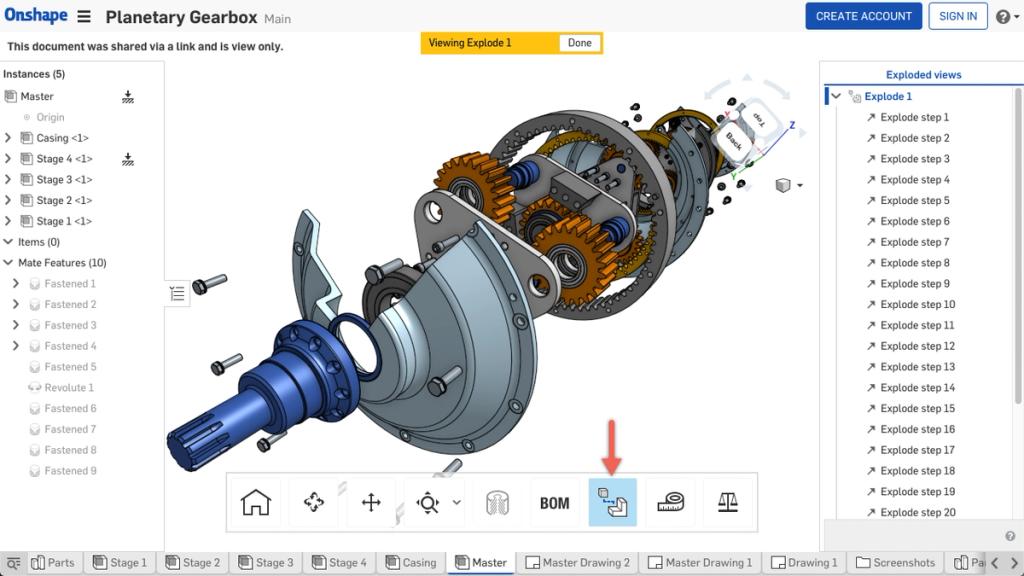
Task: Collapse Explode 1 in Exploded views panel
Action: click(x=836, y=96)
